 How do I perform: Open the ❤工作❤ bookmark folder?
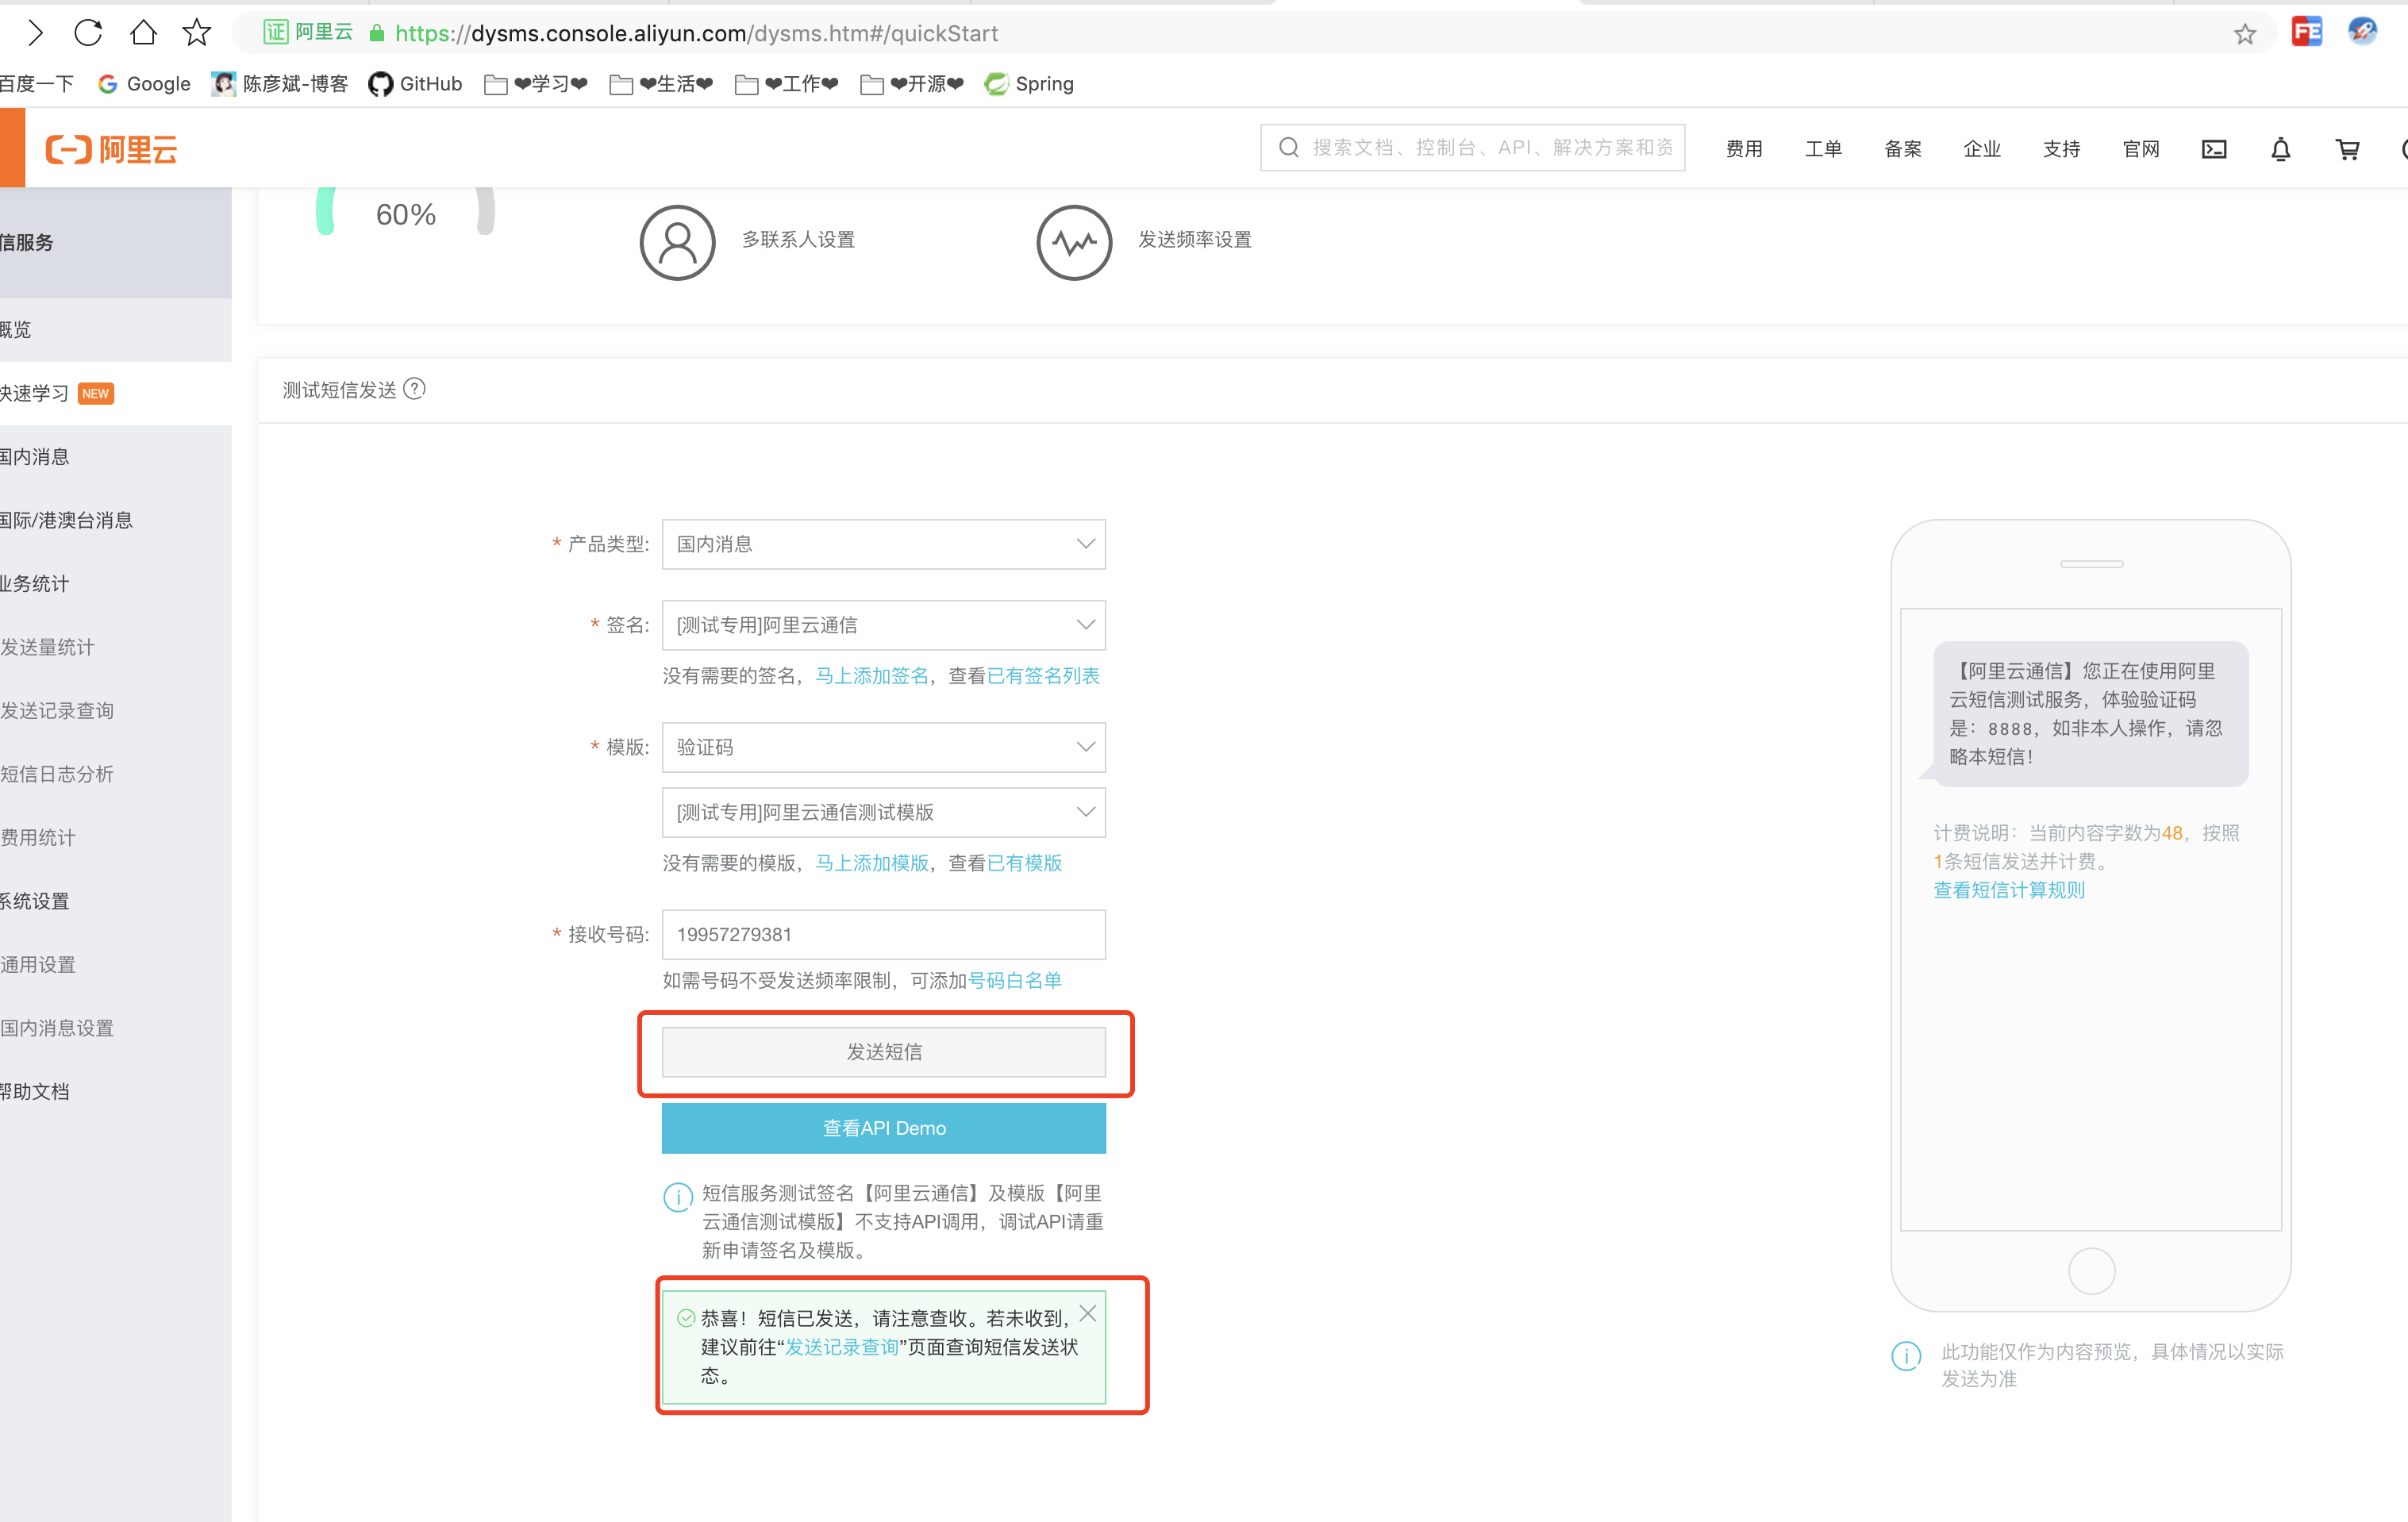coord(786,84)
